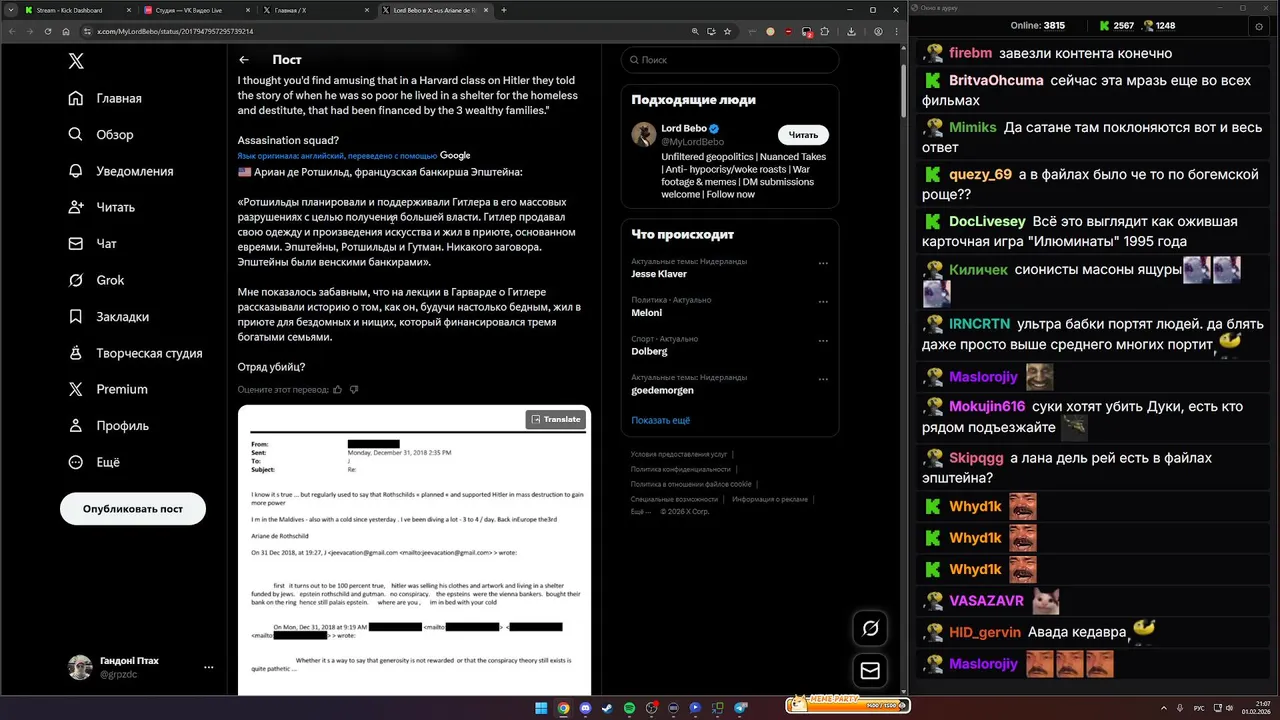Open the volume tray icon
The image size is (1280, 720).
[x=1230, y=708]
